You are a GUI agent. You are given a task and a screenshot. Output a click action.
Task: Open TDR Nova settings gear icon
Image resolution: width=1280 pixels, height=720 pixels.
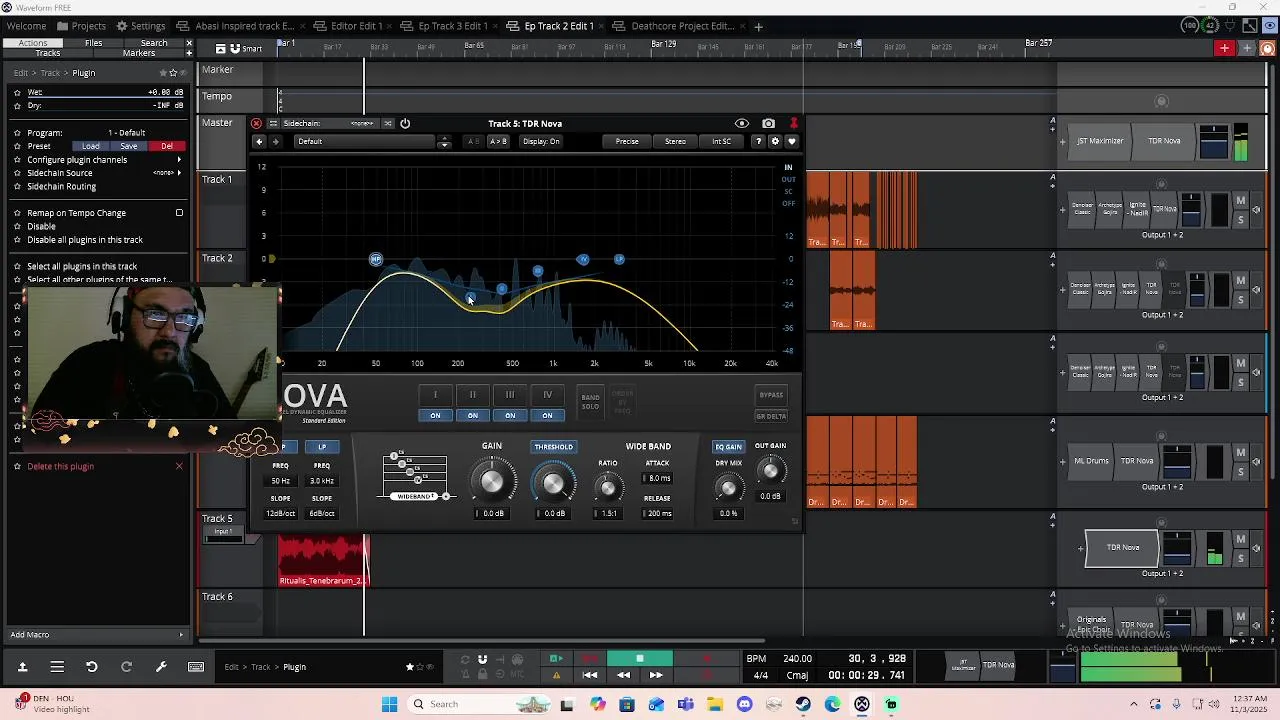tap(775, 141)
